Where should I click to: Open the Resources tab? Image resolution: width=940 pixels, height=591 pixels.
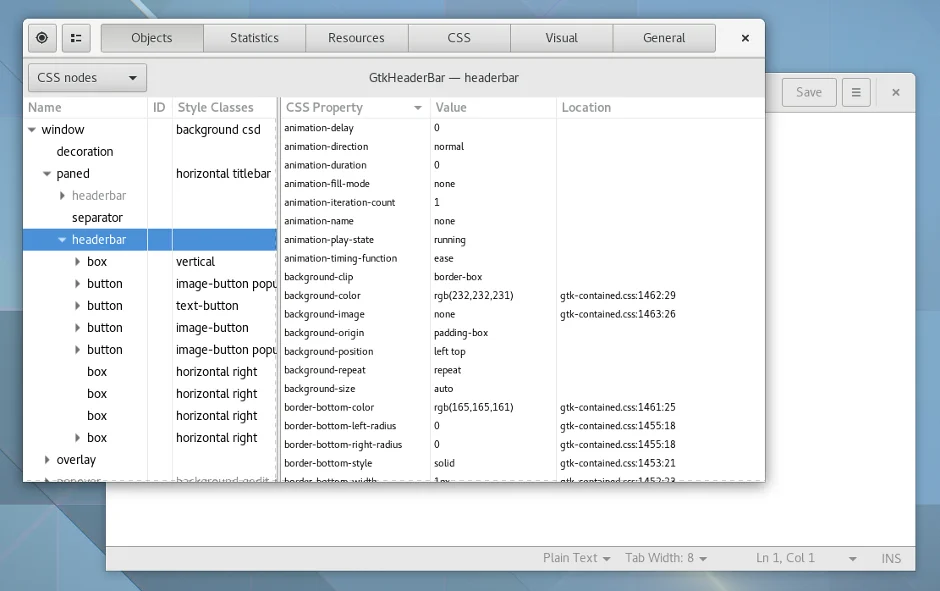356,38
